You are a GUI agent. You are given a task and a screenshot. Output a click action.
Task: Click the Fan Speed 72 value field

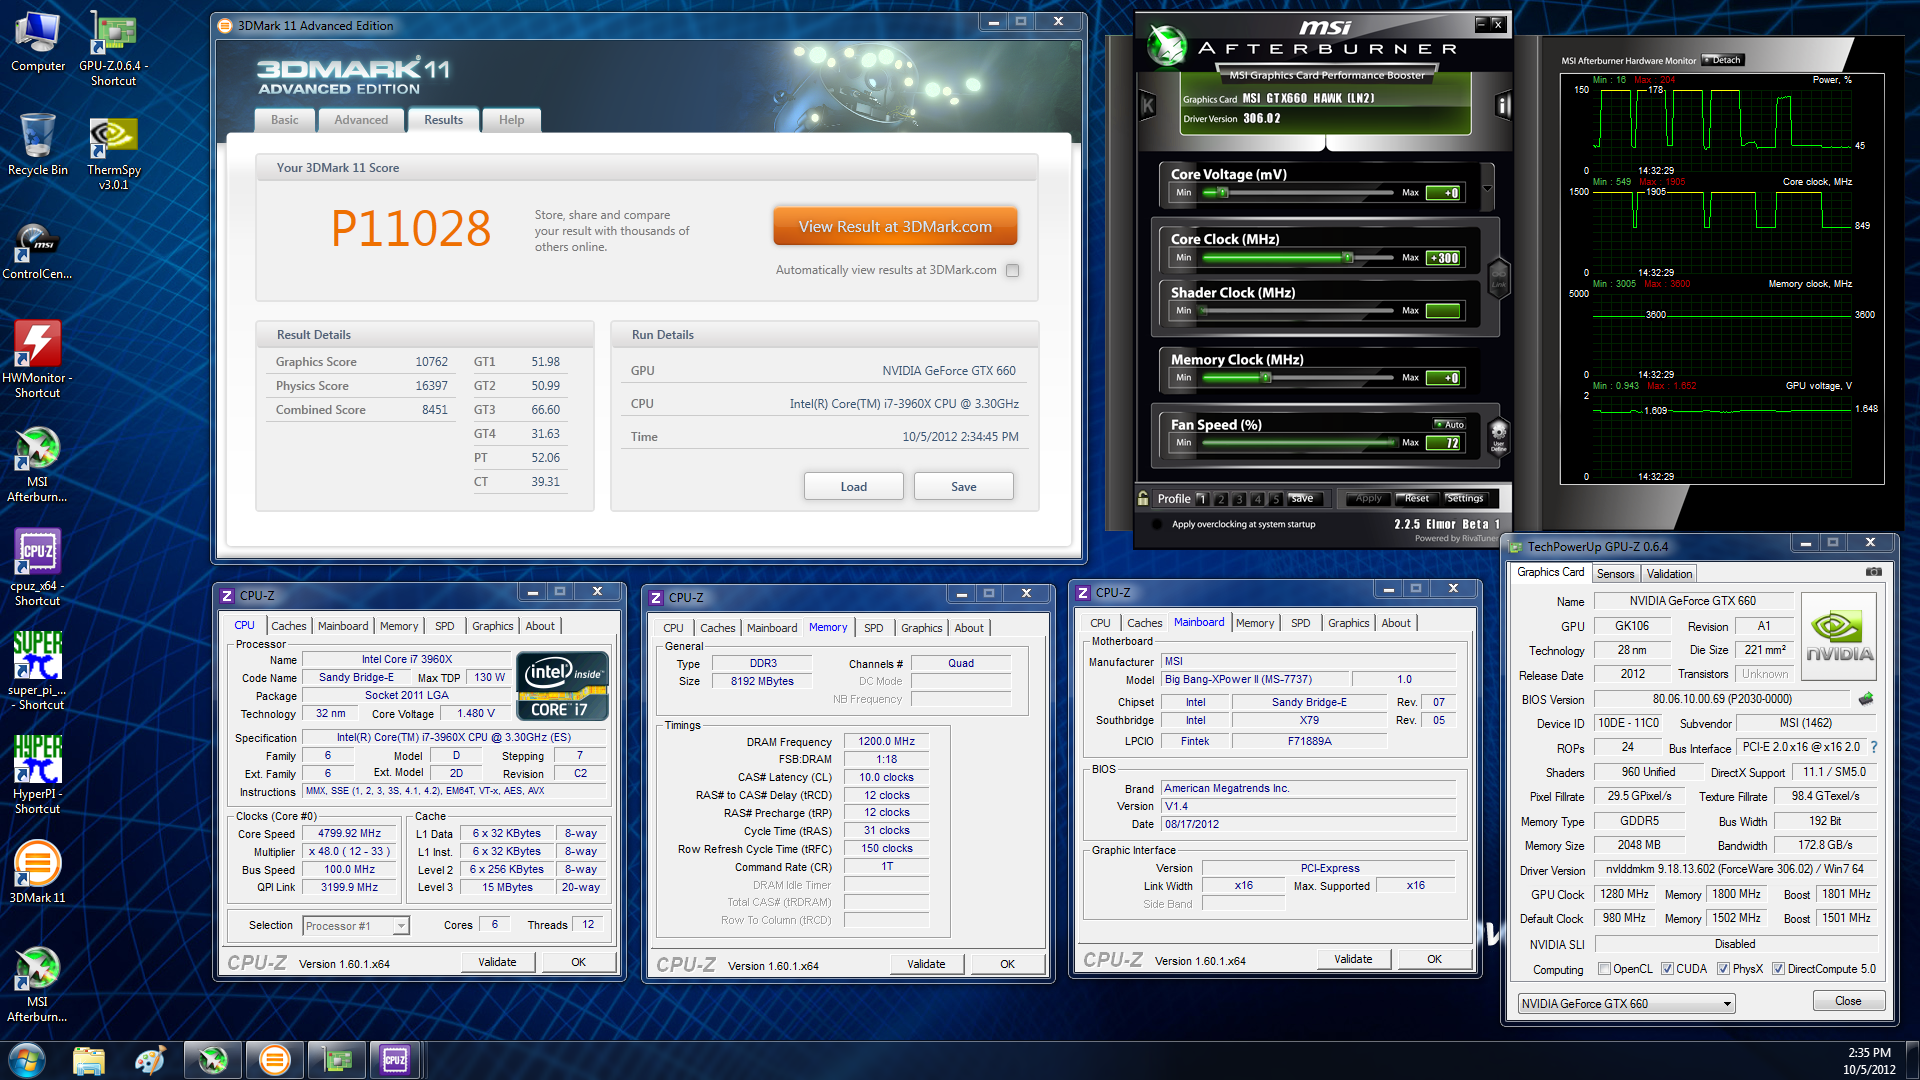1443,443
